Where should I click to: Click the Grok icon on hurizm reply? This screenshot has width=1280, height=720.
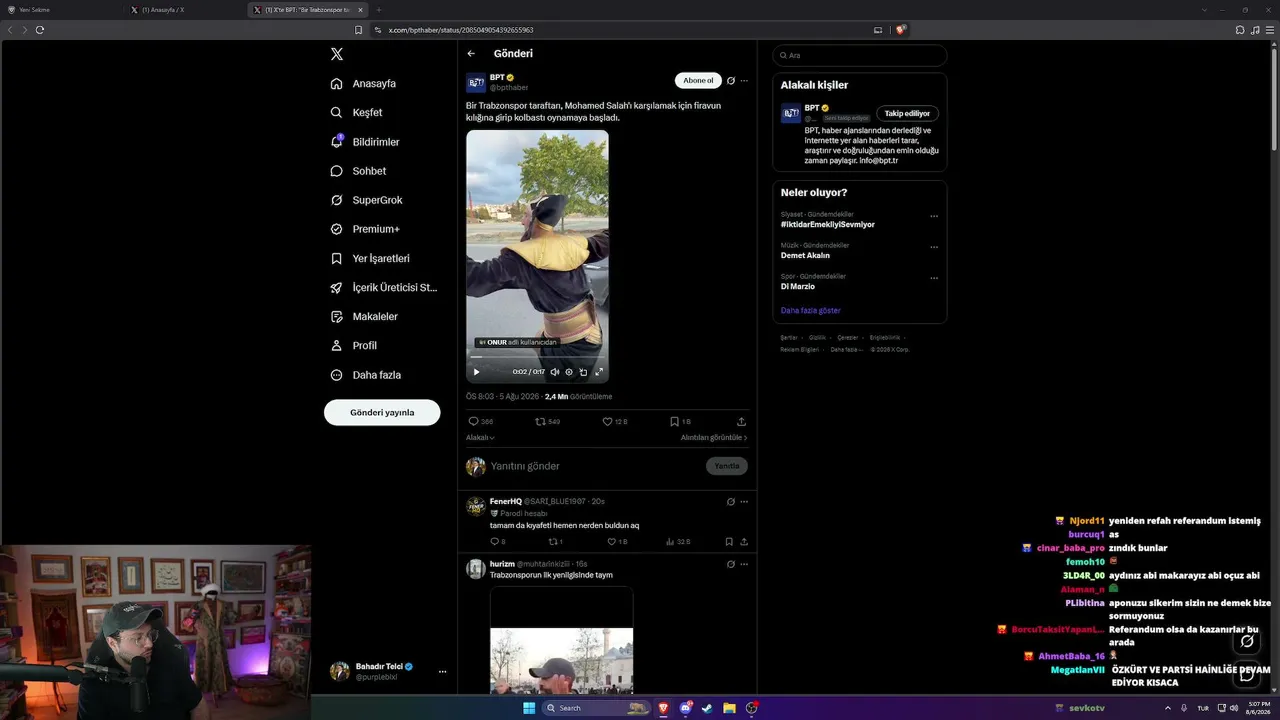(731, 565)
